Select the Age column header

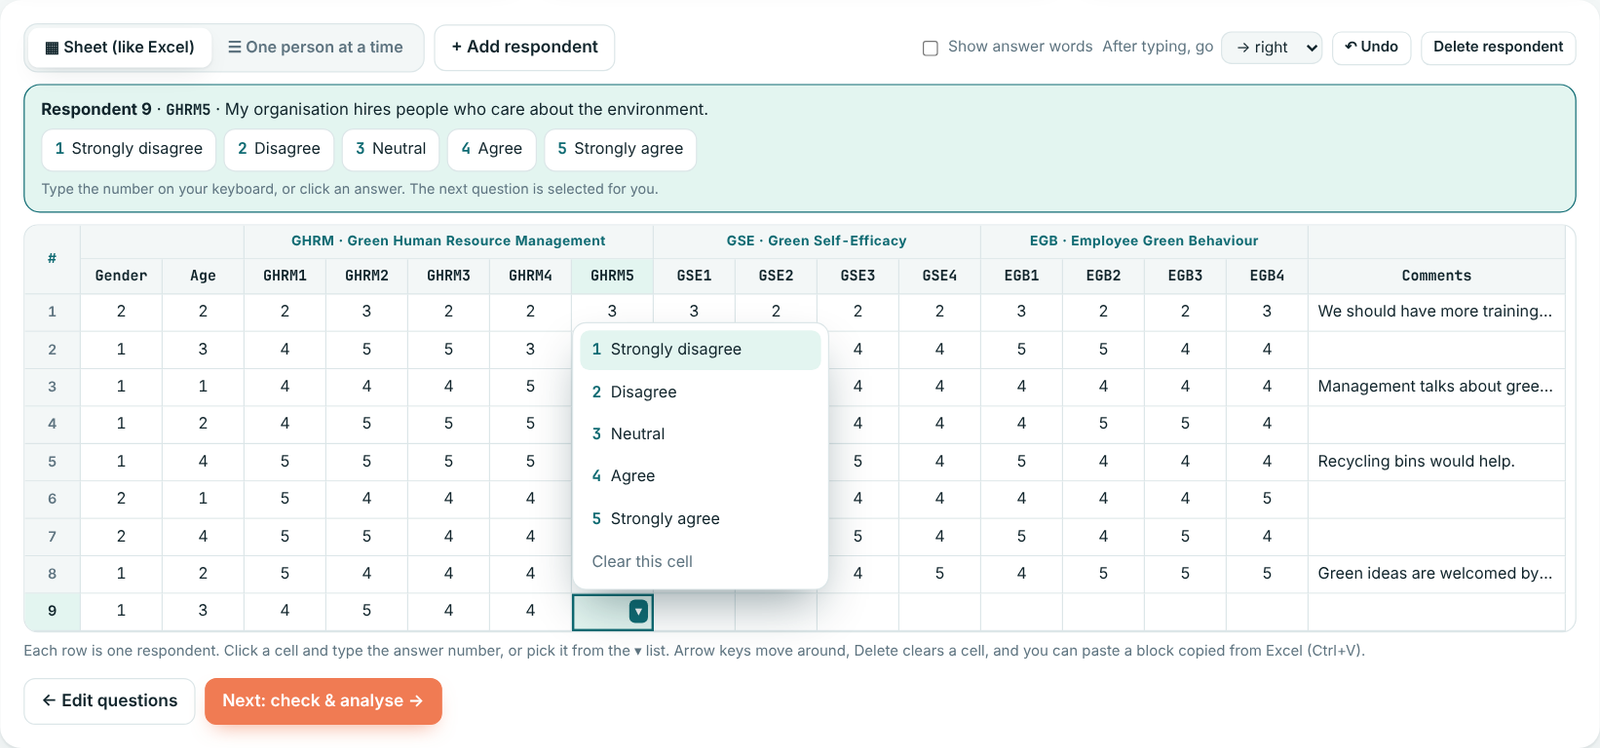pos(203,276)
